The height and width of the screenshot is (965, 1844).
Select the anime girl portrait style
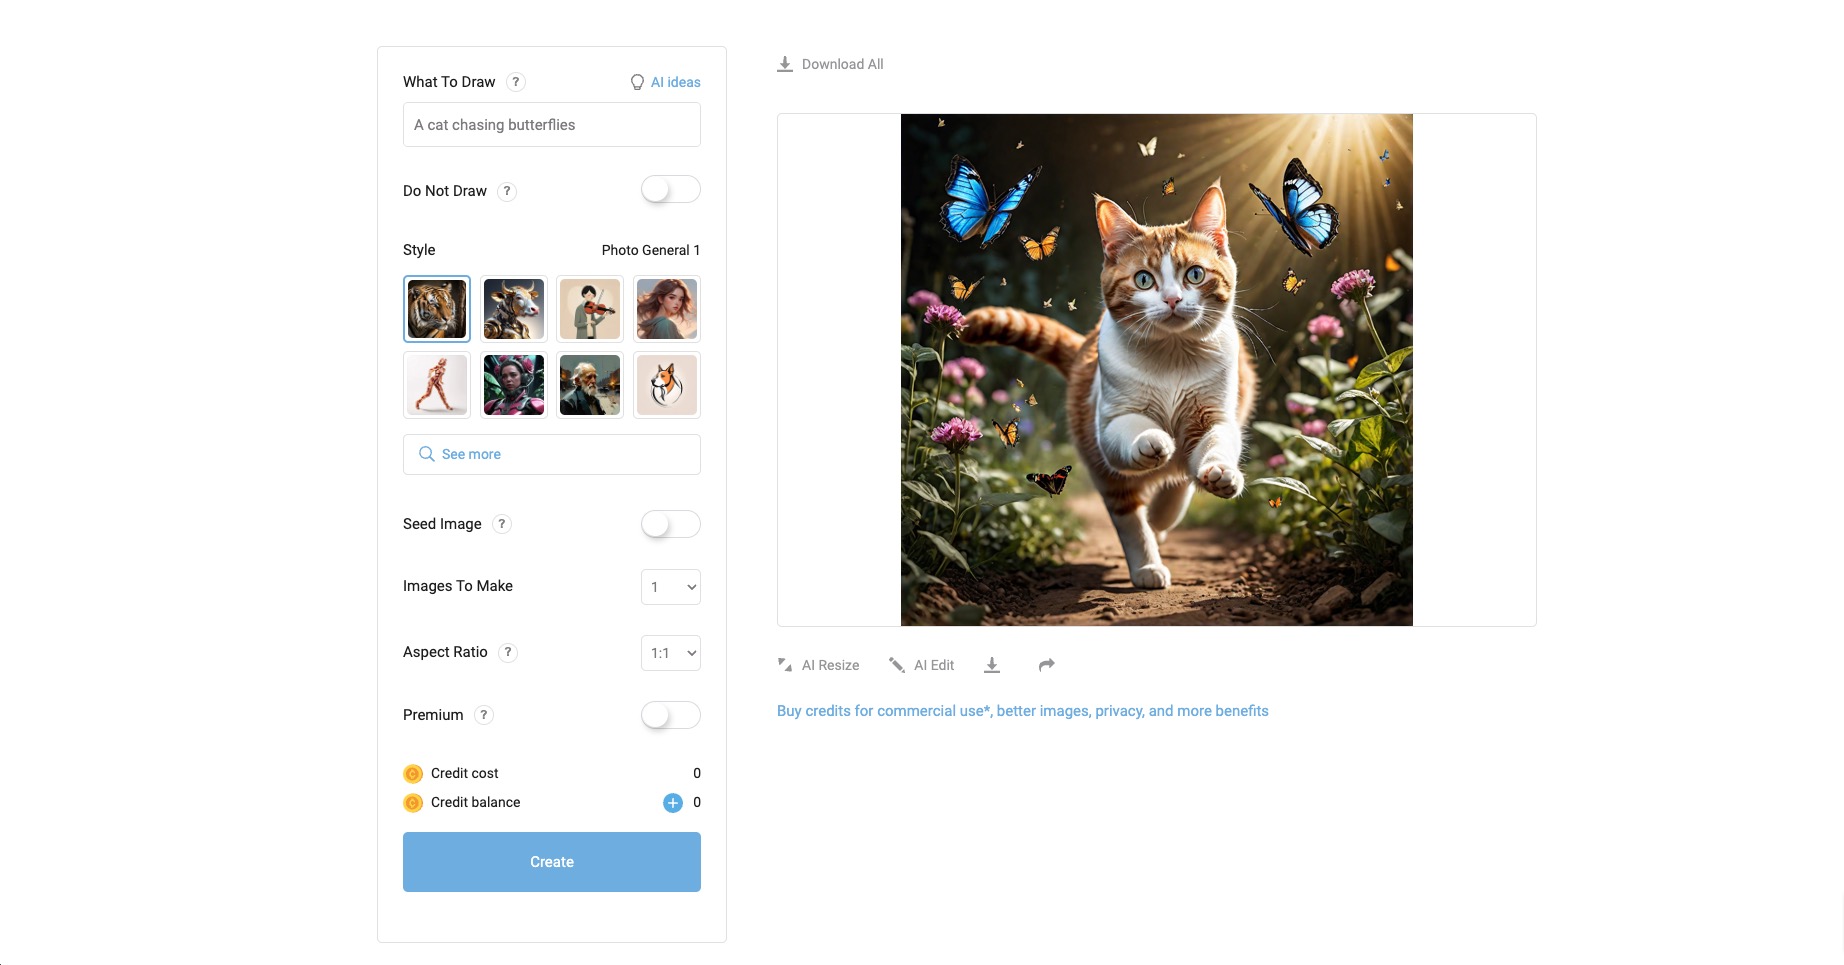tap(667, 309)
